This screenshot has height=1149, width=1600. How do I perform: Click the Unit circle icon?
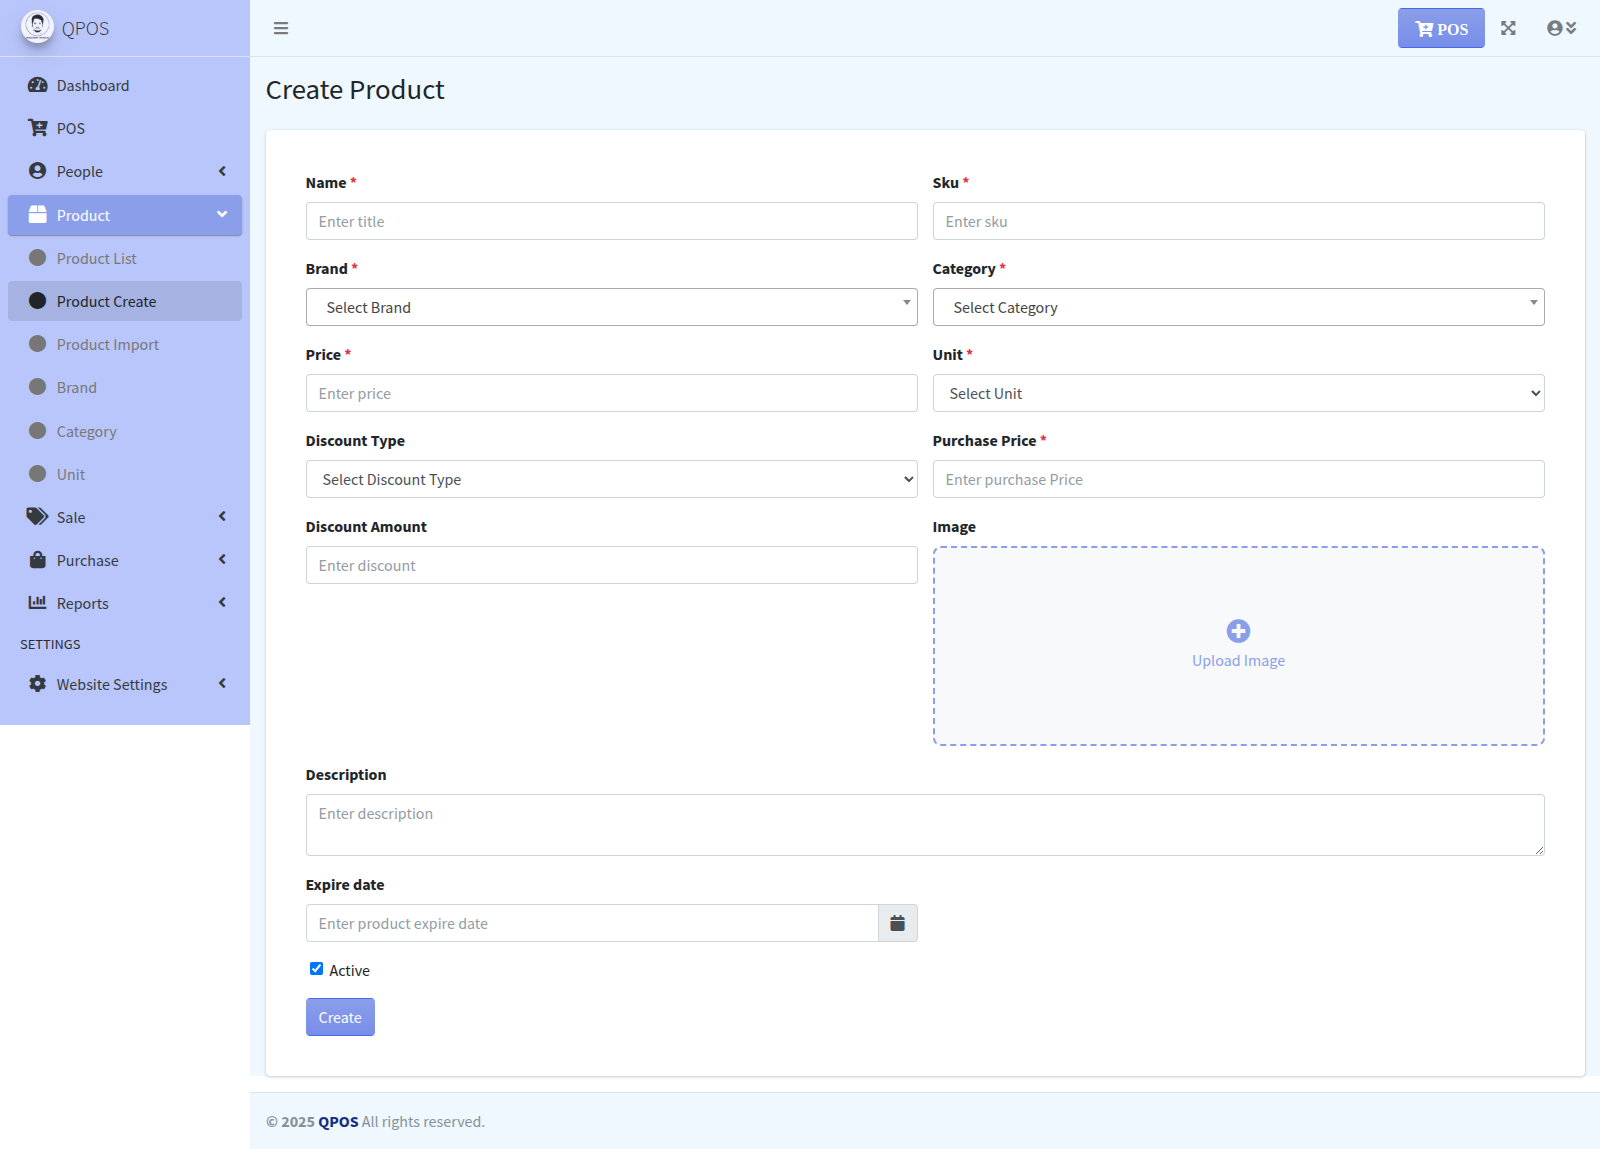coord(38,474)
